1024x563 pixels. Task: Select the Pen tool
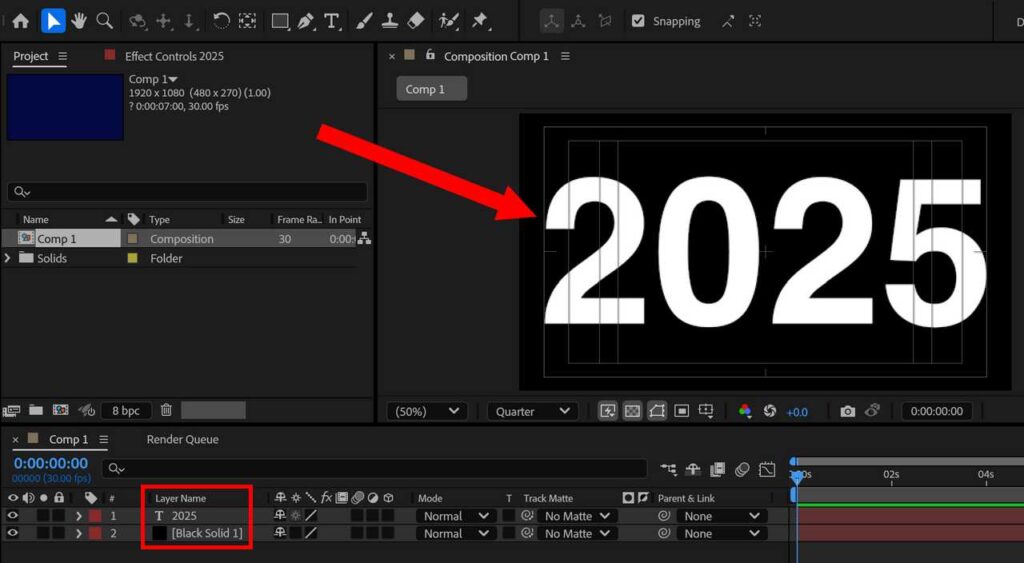tap(306, 22)
